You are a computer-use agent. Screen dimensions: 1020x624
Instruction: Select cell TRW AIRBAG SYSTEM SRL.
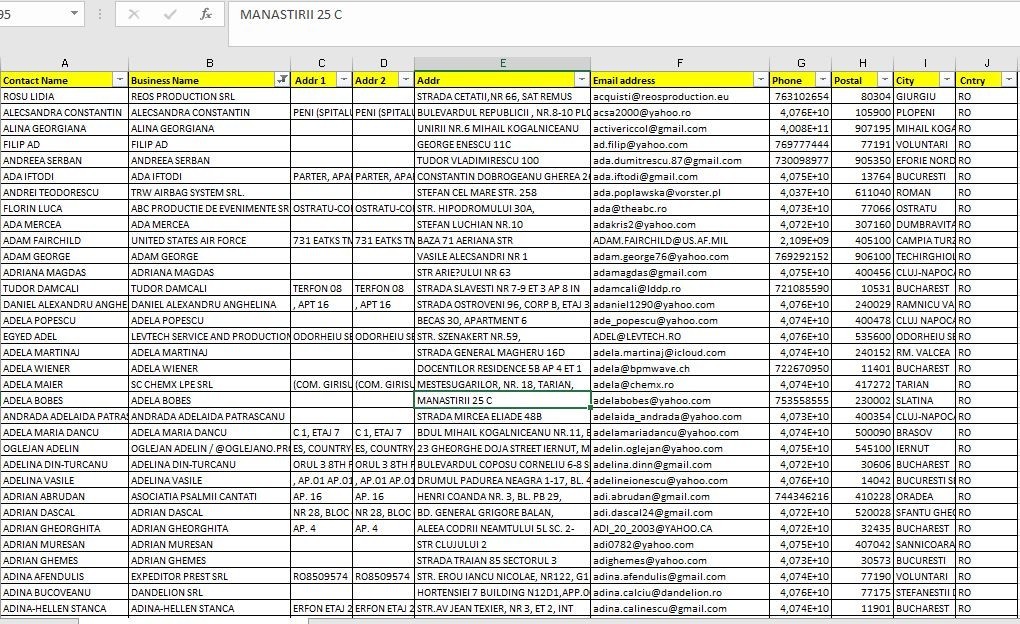[x=209, y=192]
